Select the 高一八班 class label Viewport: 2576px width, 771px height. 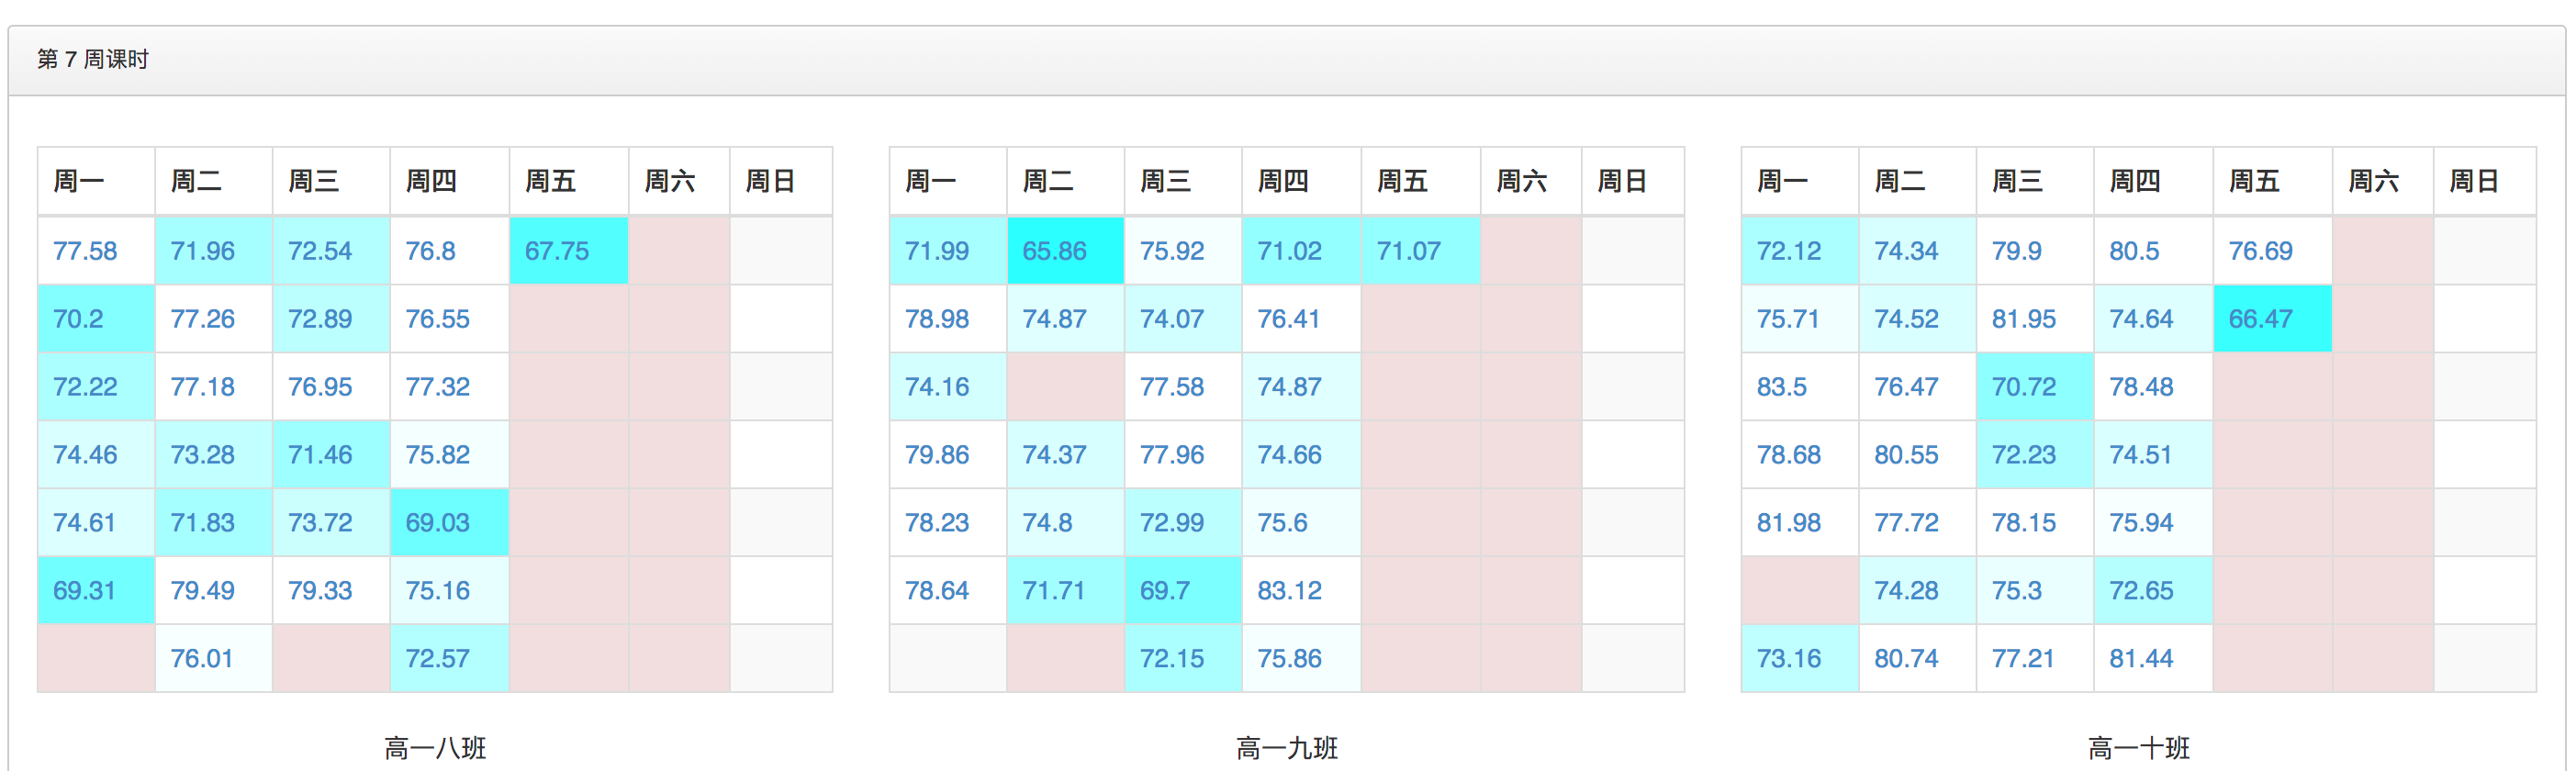pos(435,748)
